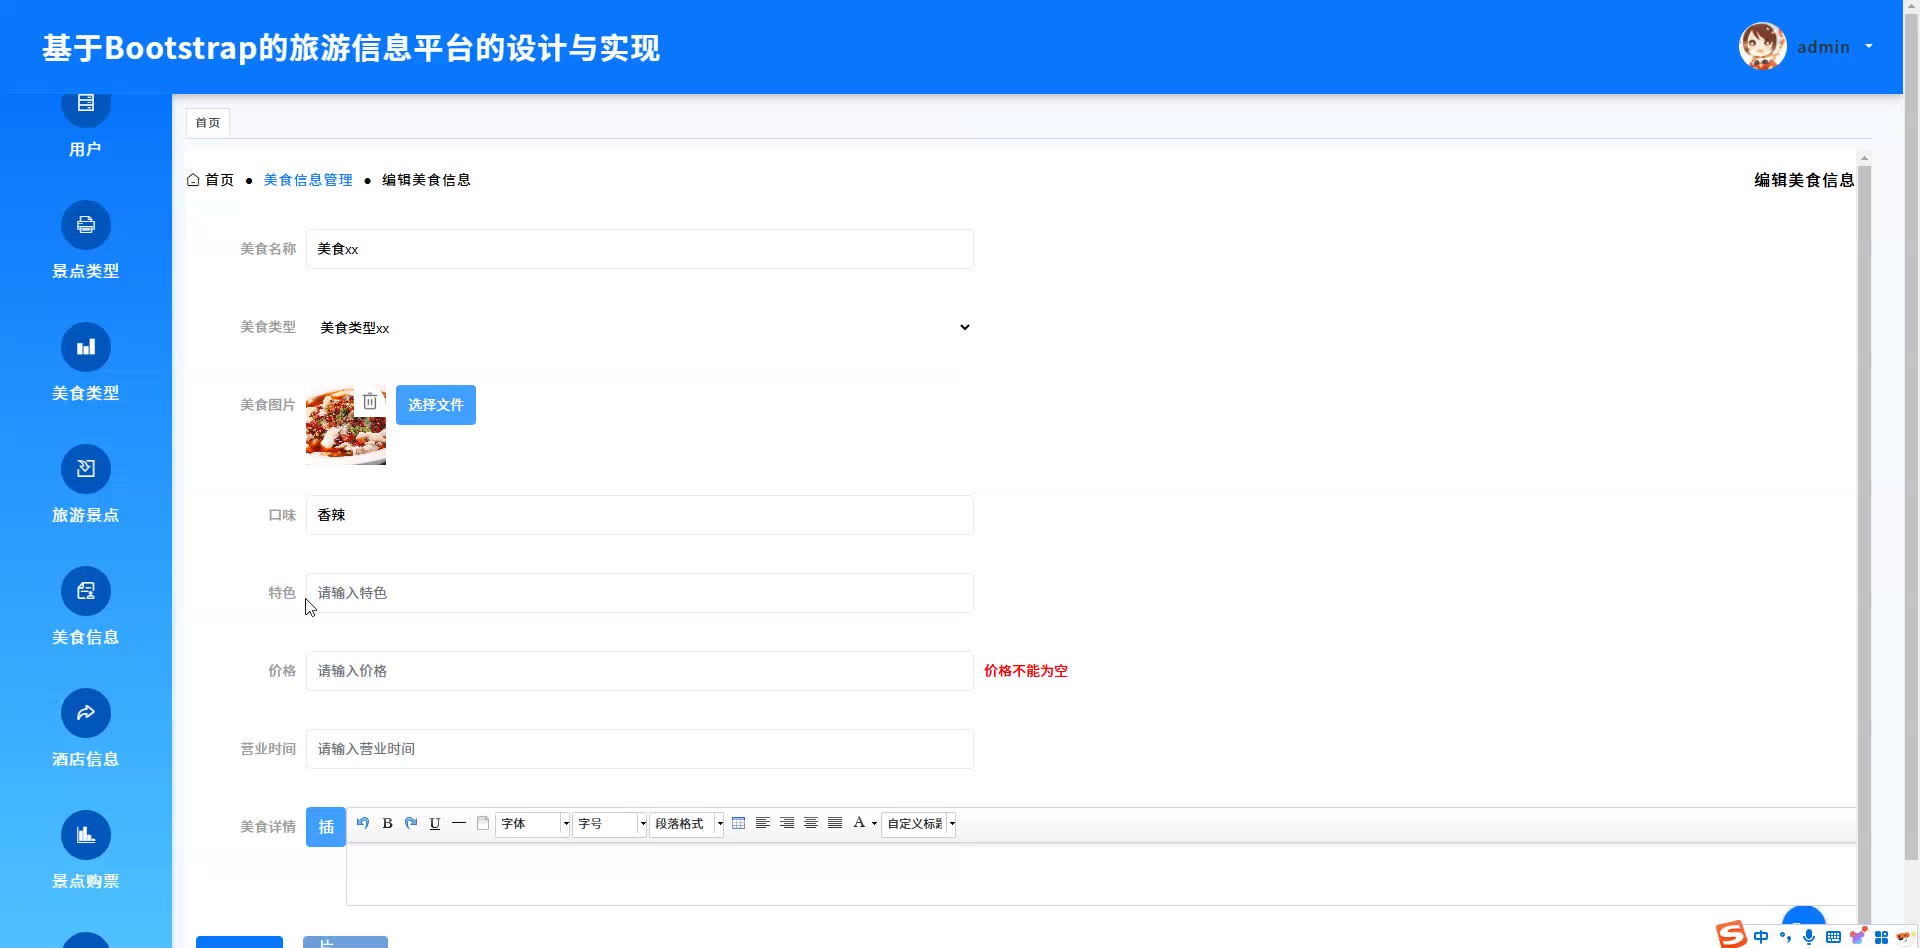Toggle the input method punctuation icon

click(x=1785, y=937)
